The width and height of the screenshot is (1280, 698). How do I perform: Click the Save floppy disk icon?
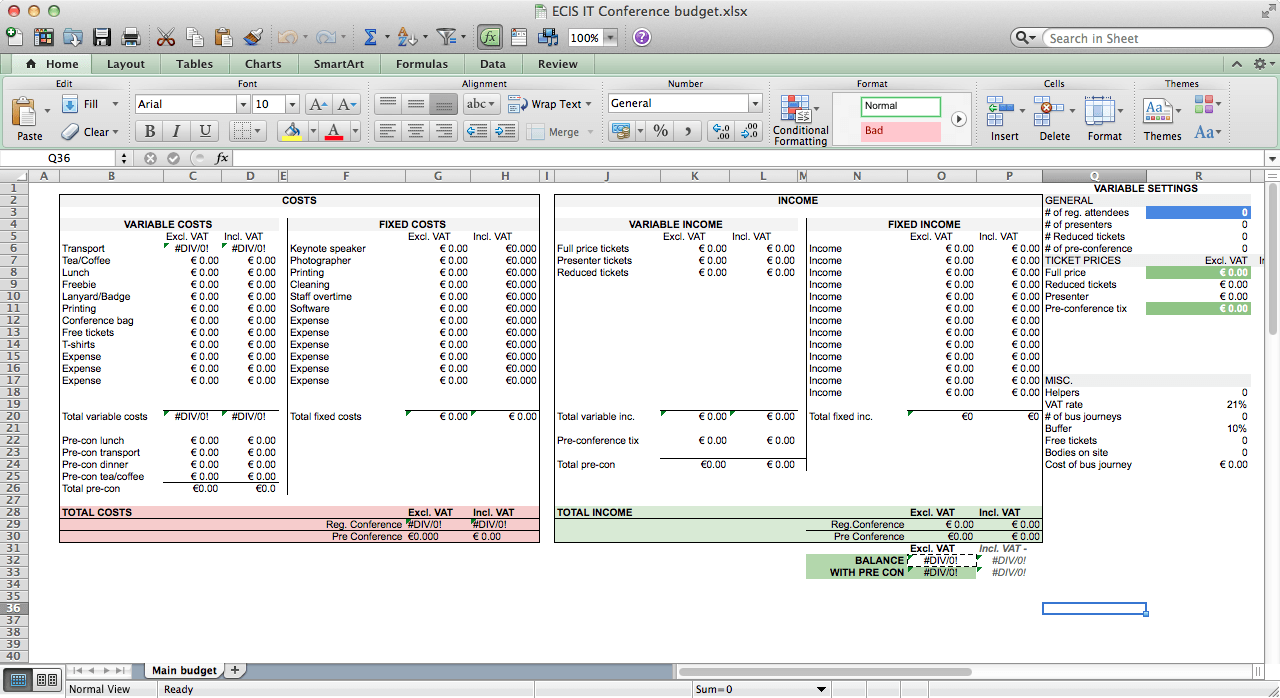[102, 38]
